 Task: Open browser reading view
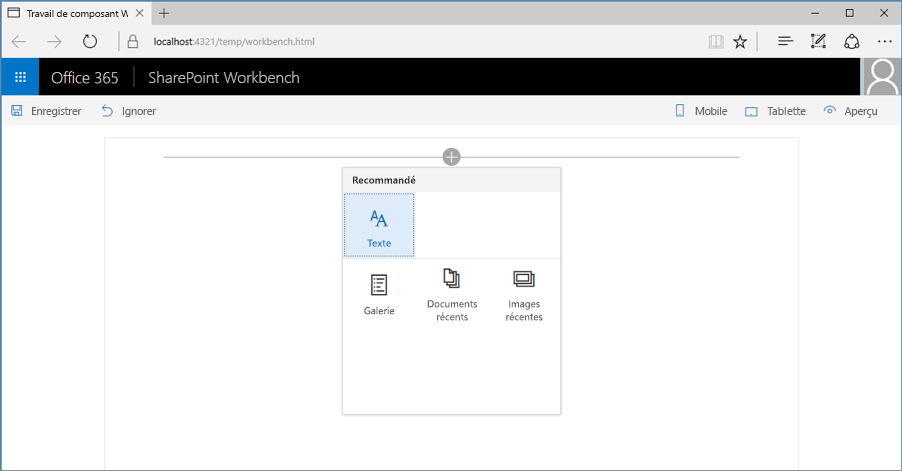point(716,41)
